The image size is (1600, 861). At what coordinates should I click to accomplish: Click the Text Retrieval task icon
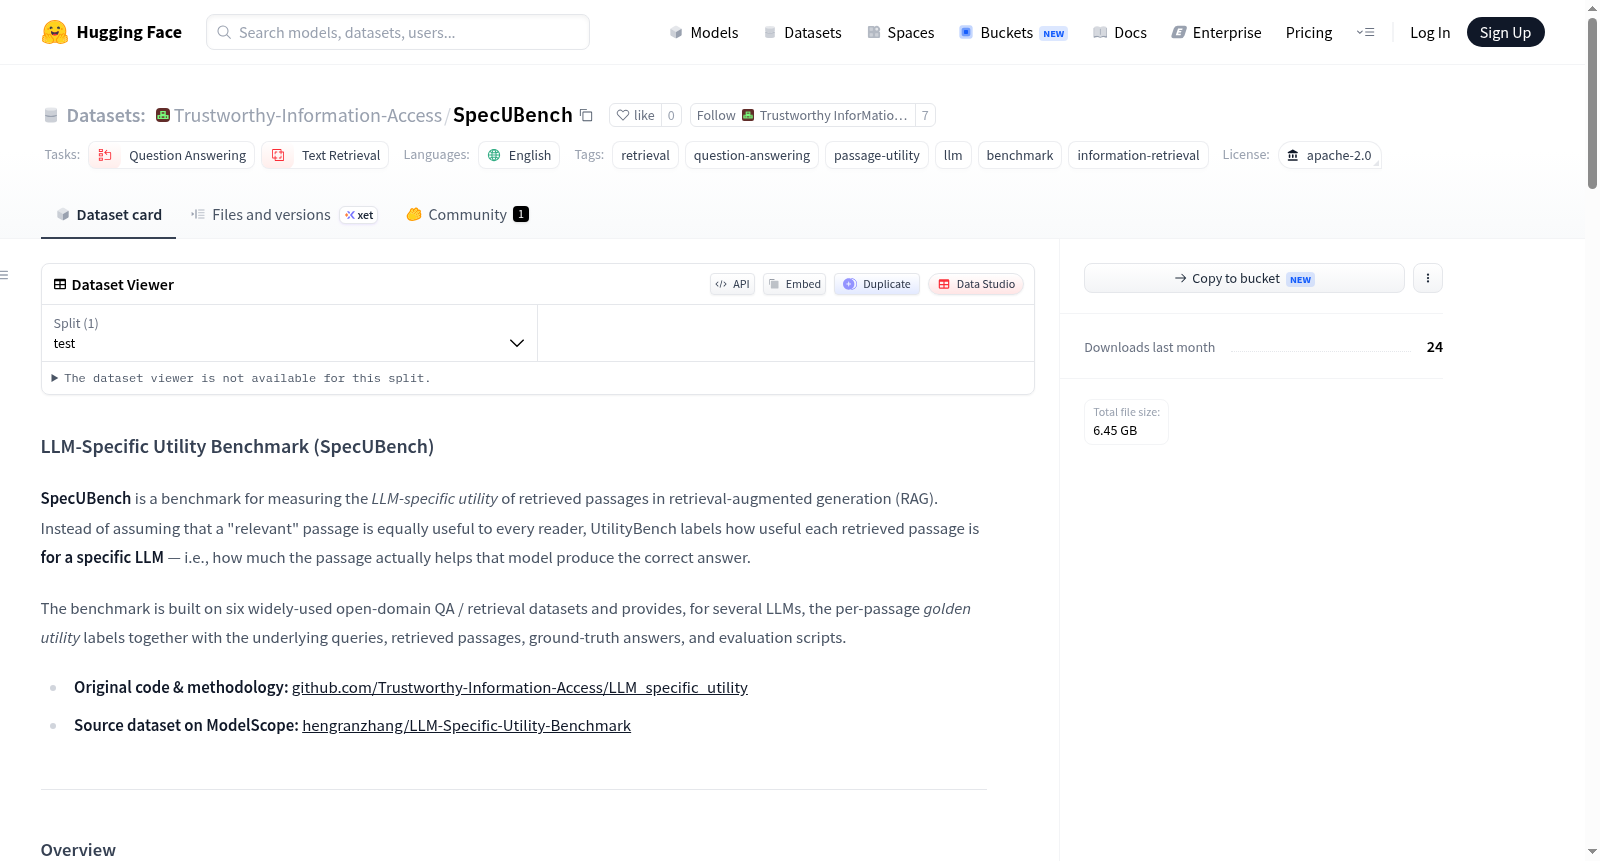point(278,155)
